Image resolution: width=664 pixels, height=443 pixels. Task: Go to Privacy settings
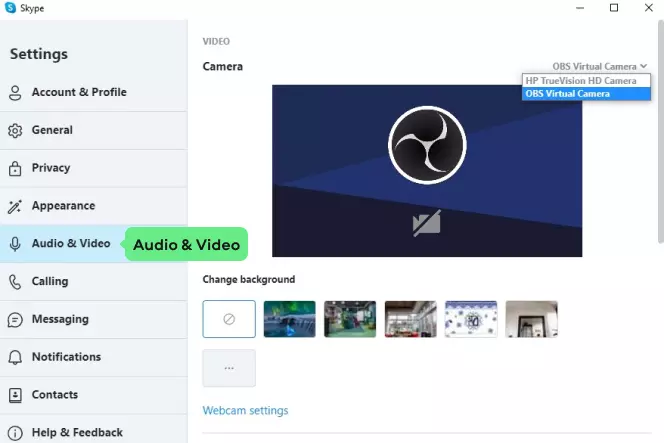coord(94,168)
